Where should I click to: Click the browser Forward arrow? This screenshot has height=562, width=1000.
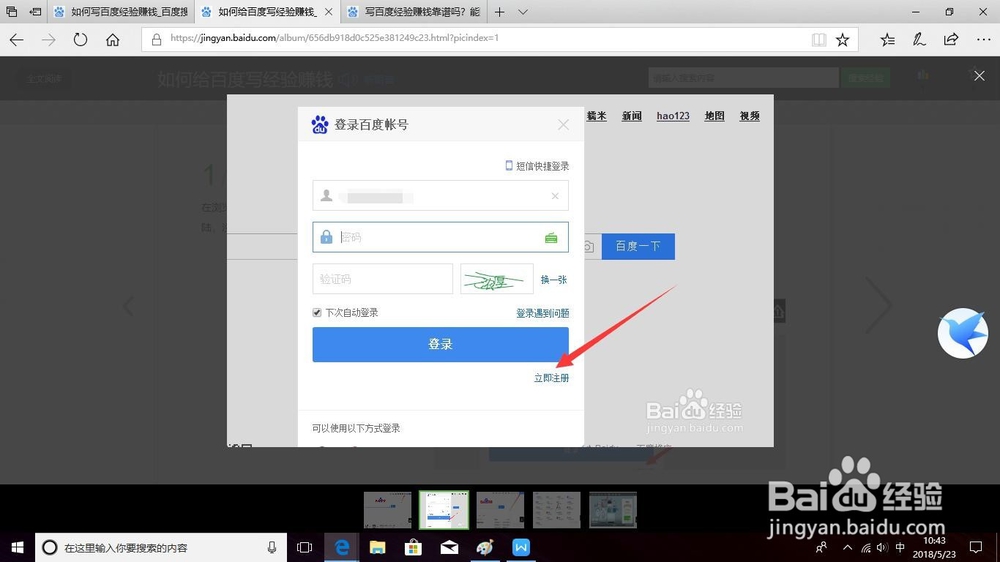coord(48,40)
